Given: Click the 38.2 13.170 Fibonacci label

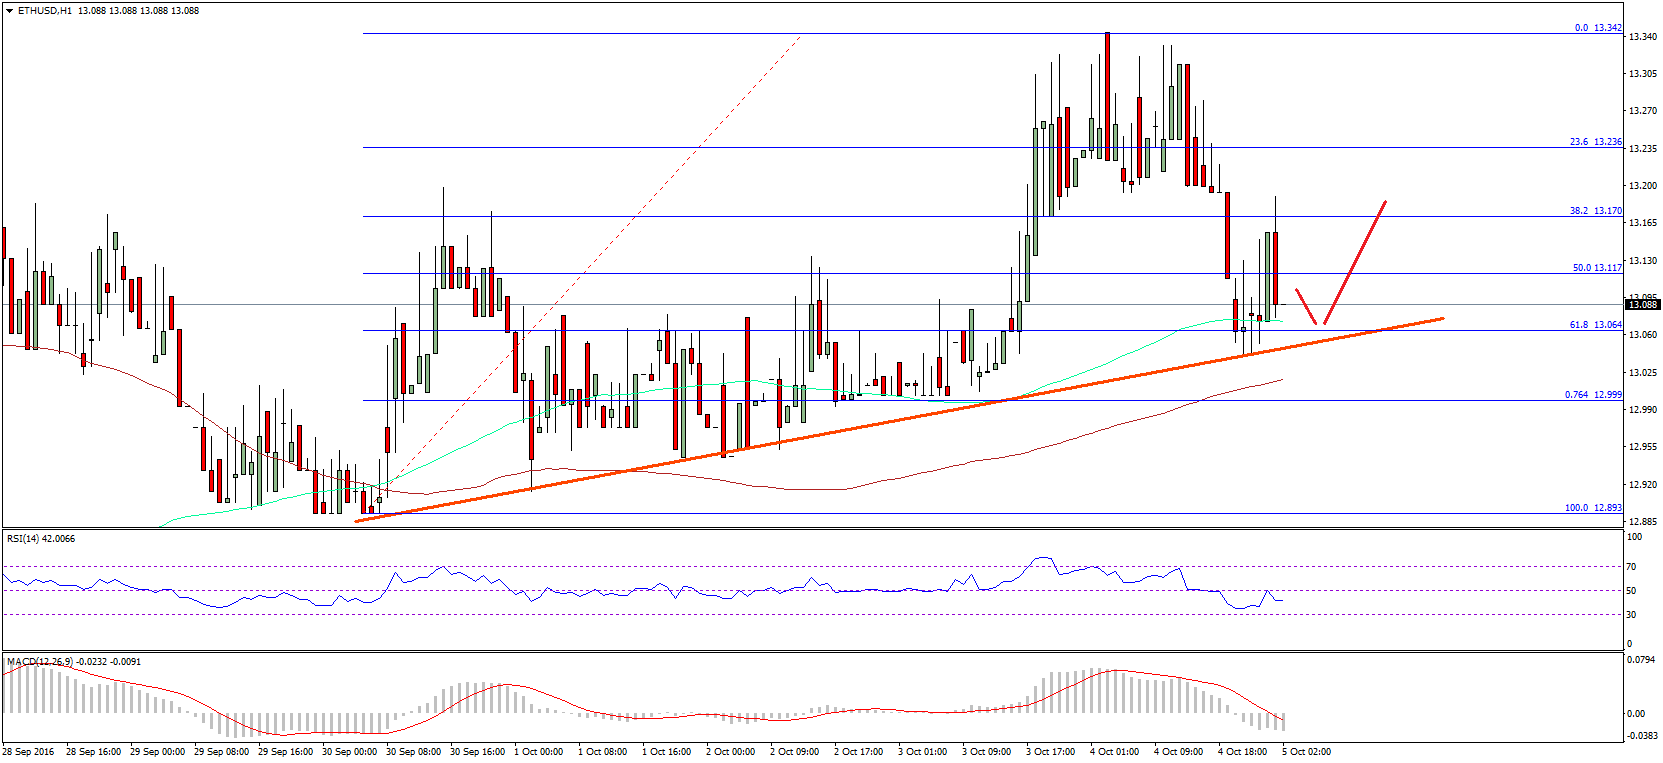Looking at the screenshot, I should (x=1595, y=211).
